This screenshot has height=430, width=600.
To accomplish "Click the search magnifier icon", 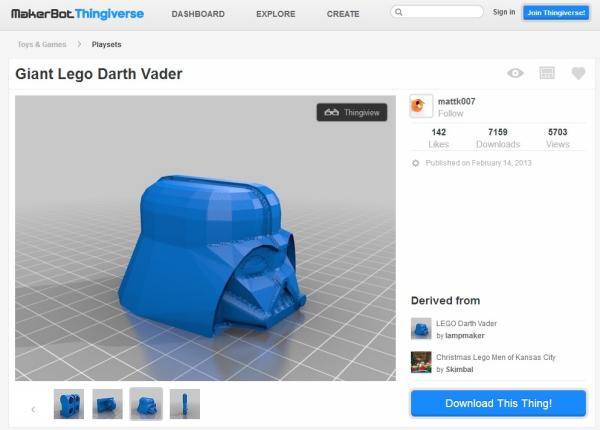I will [x=399, y=12].
